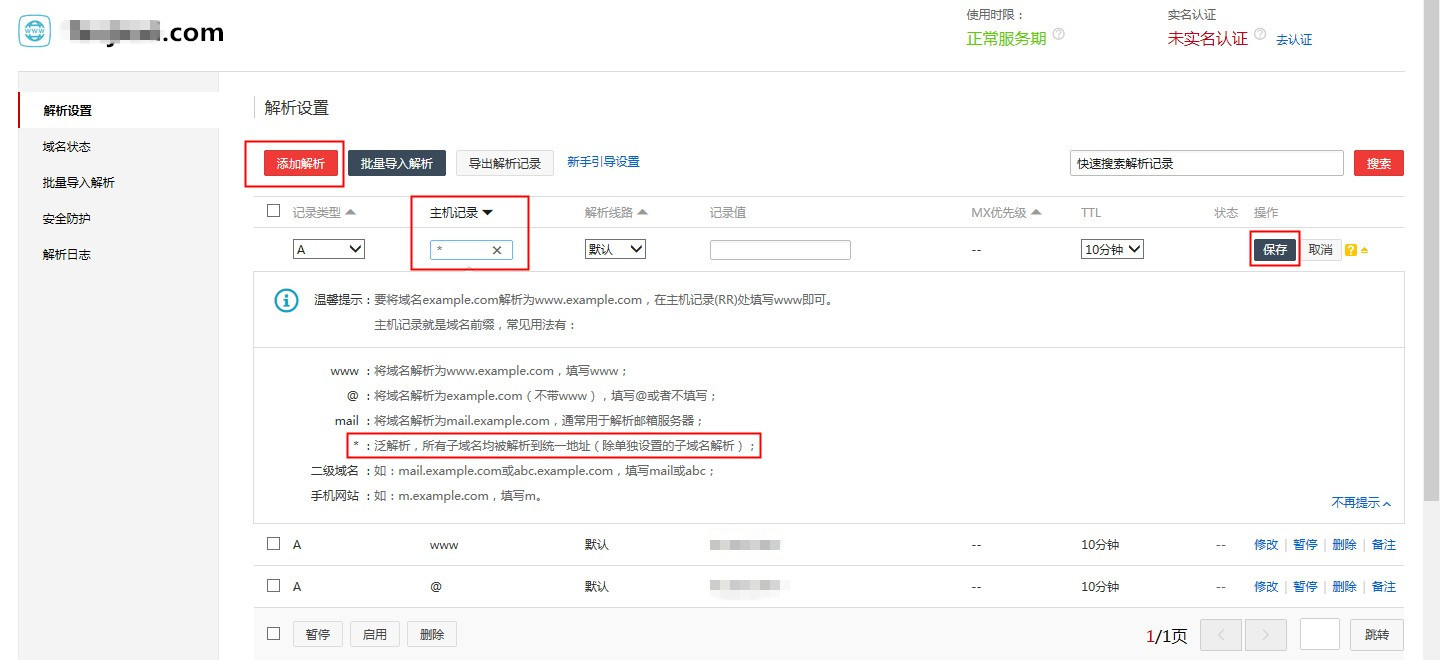Open the tooltip icon beside 正常服务期
This screenshot has height=660, width=1440.
(1058, 33)
